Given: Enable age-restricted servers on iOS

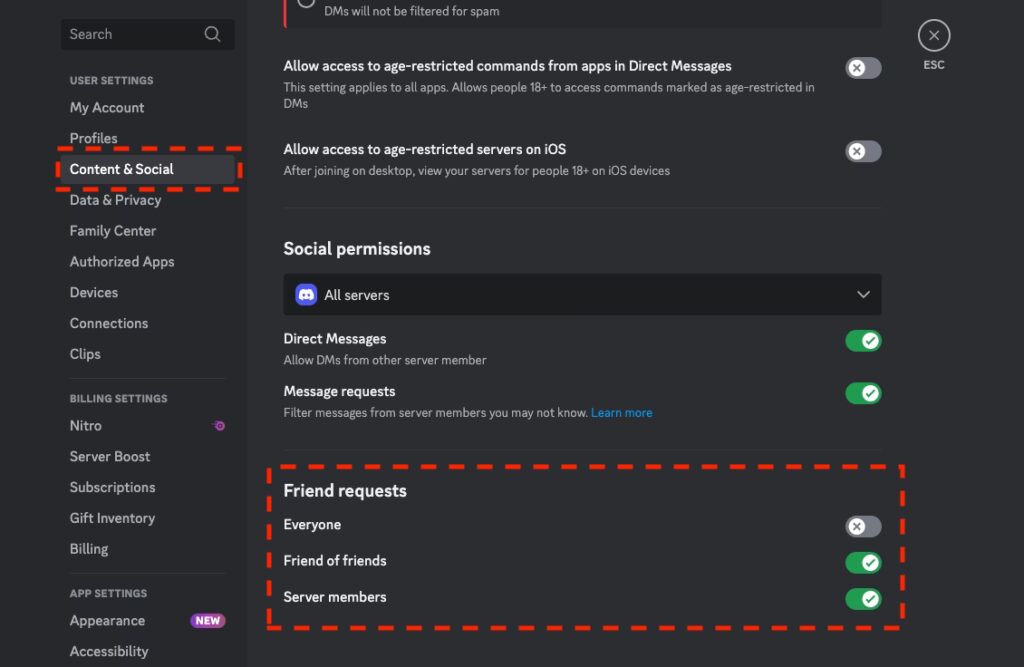Looking at the screenshot, I should click(x=863, y=151).
